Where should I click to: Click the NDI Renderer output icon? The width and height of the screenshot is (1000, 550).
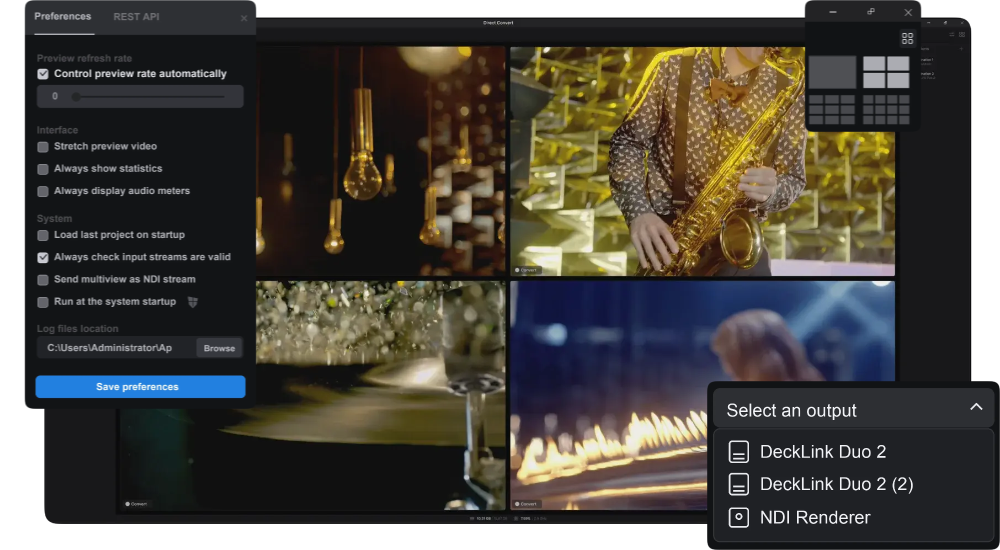(x=739, y=517)
